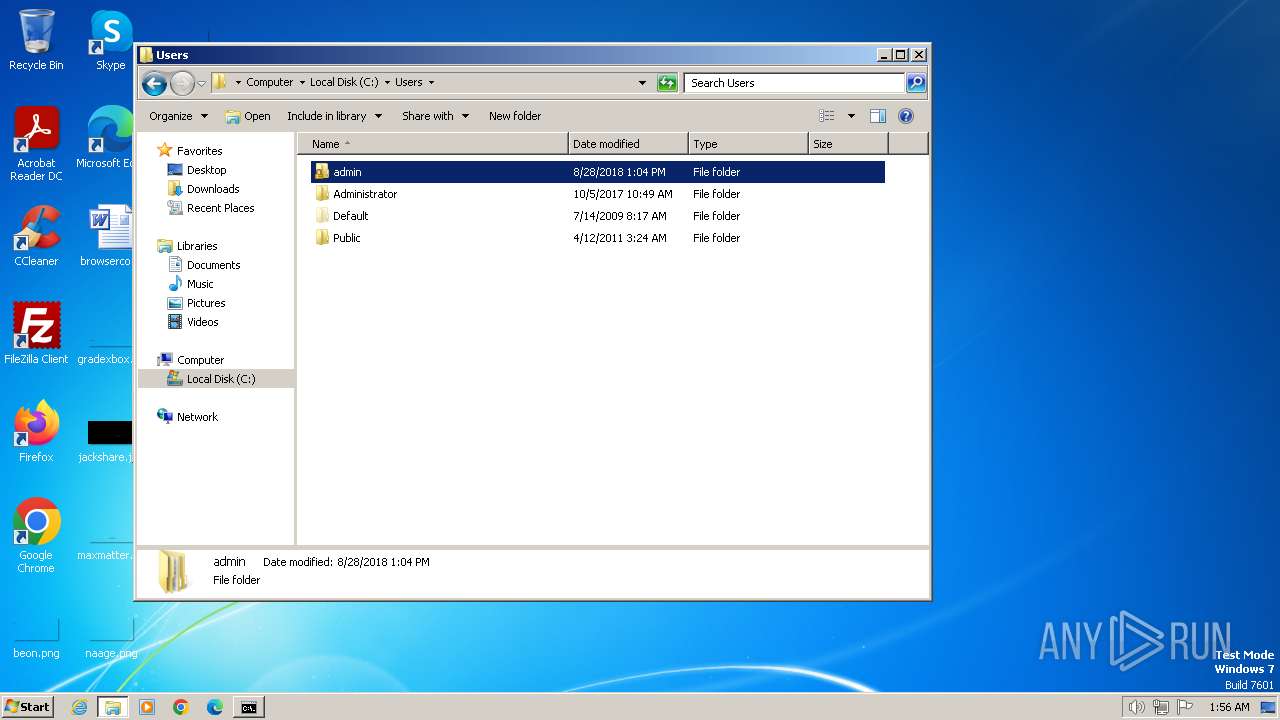Click the search magnifier icon
This screenshot has height=720, width=1280.
point(916,83)
